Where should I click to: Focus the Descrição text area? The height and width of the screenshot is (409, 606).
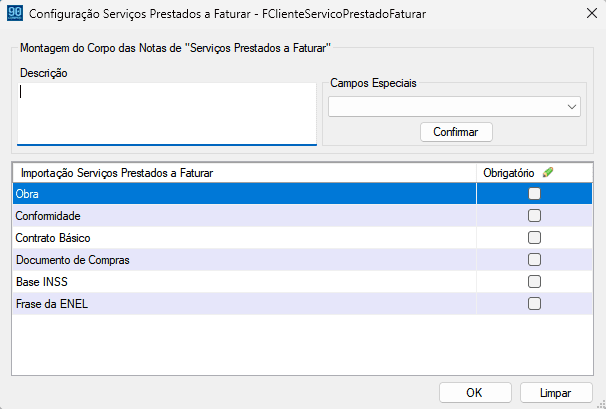point(167,114)
